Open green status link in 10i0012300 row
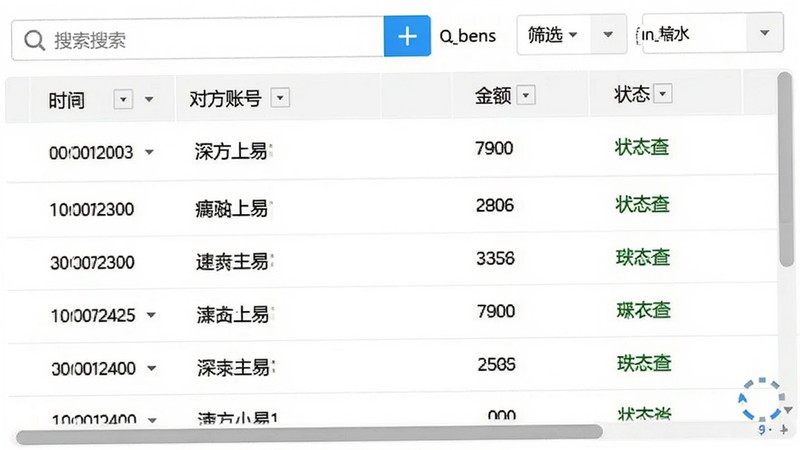Screen dimensions: 800x450 point(642,204)
